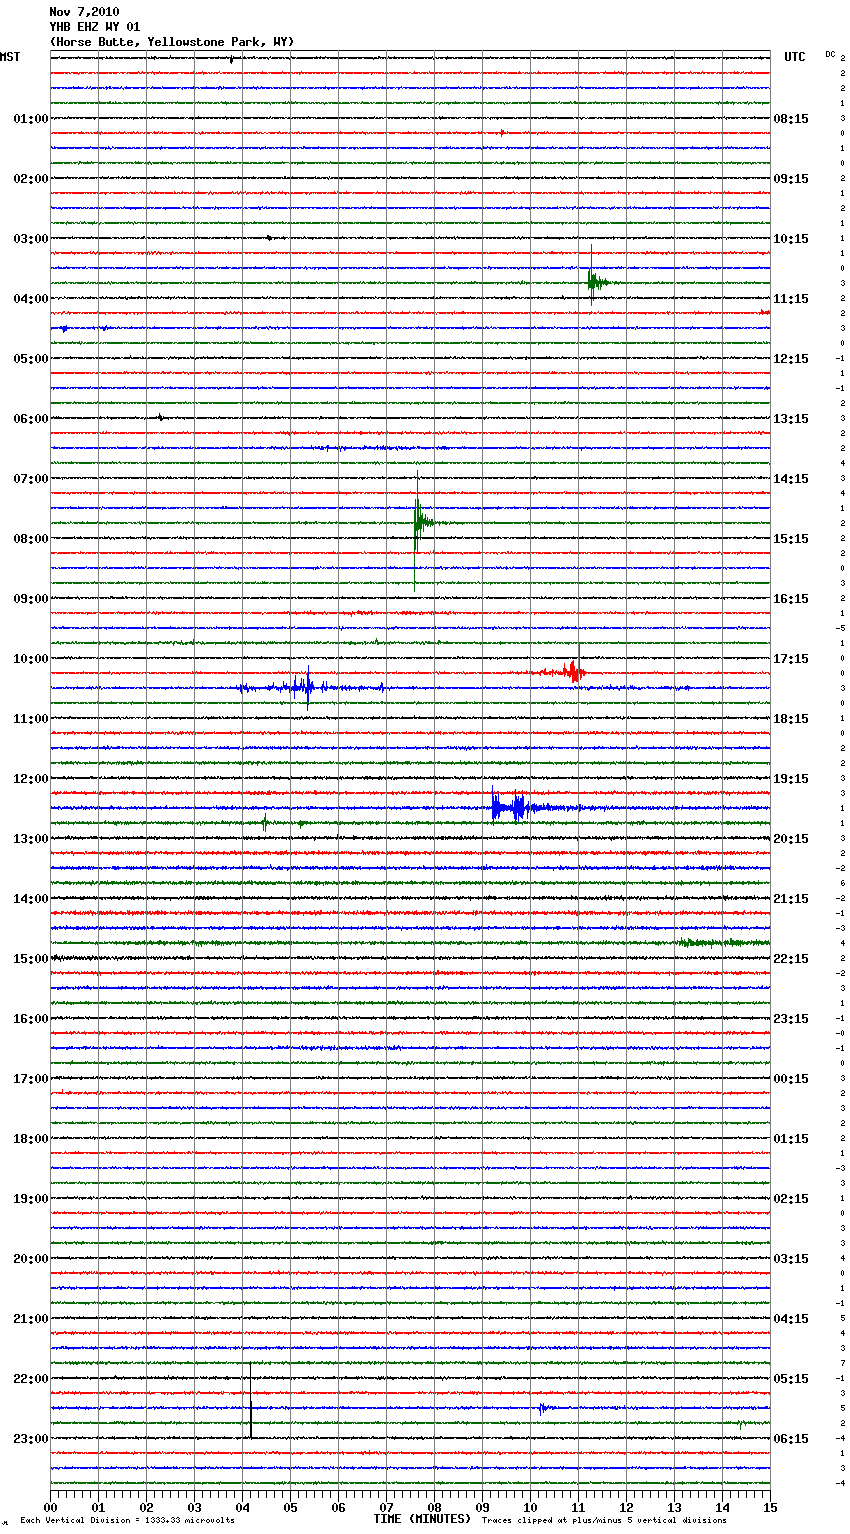Screen dimensions: 850x1534
Task: Click the '00' minute label on bottom axis
Action: click(x=51, y=1507)
